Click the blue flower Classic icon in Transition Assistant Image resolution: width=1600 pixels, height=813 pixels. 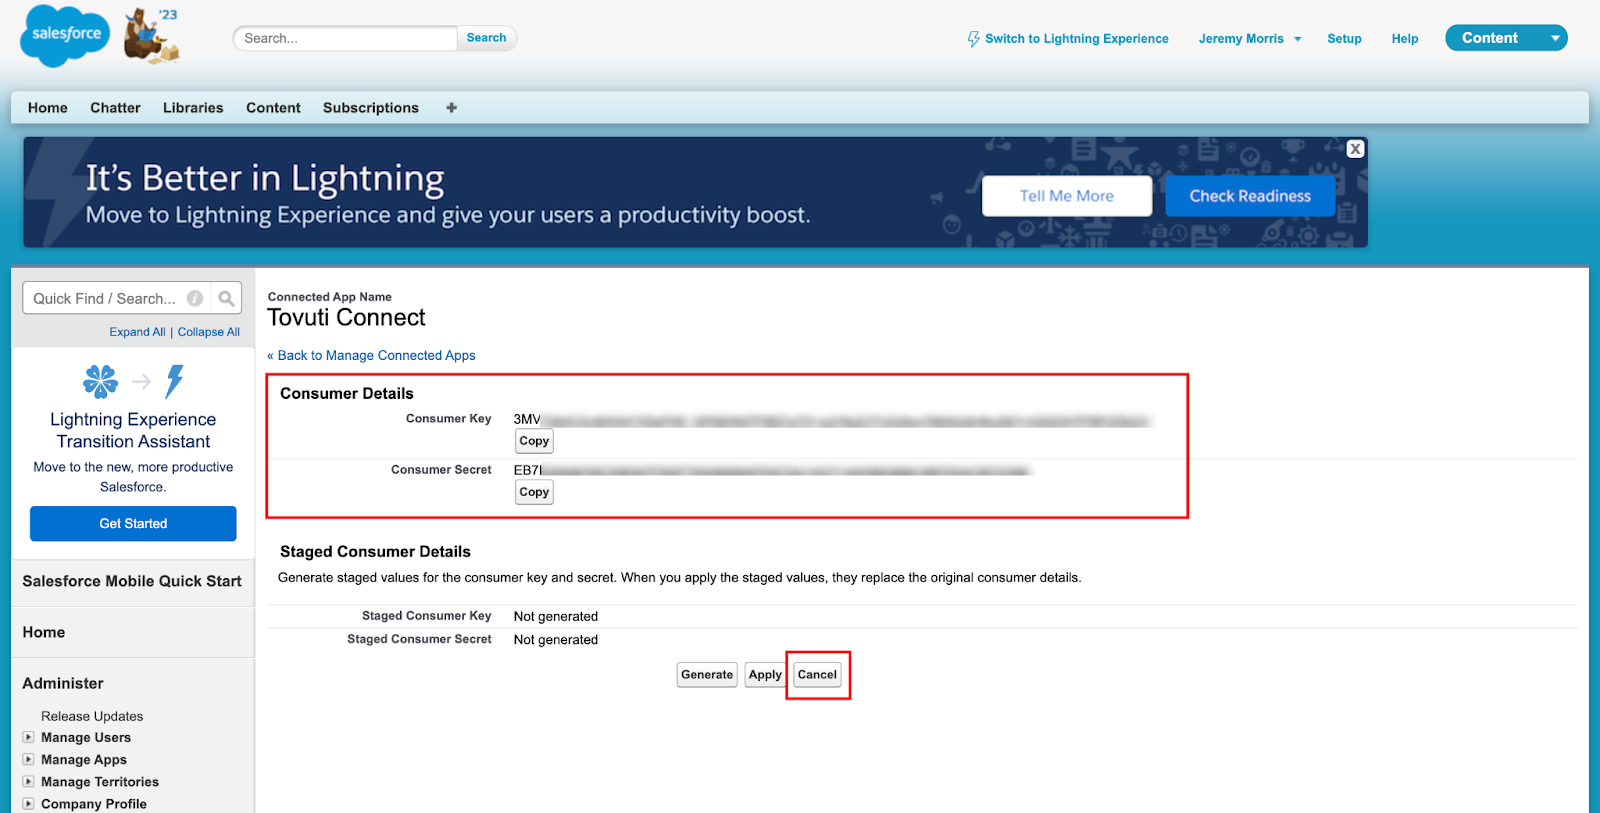coord(100,381)
